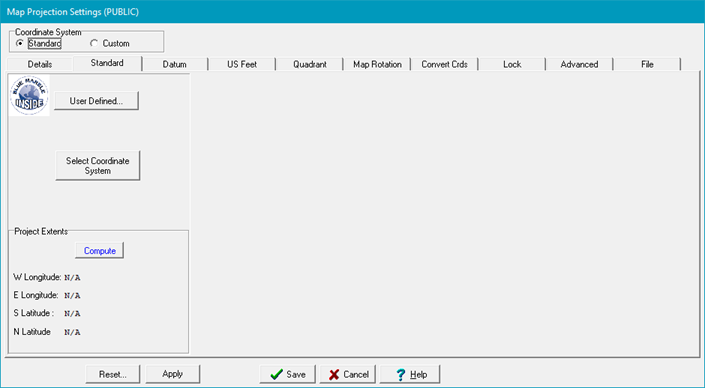The image size is (705, 388).
Task: Click the Reset... button
Action: 113,374
